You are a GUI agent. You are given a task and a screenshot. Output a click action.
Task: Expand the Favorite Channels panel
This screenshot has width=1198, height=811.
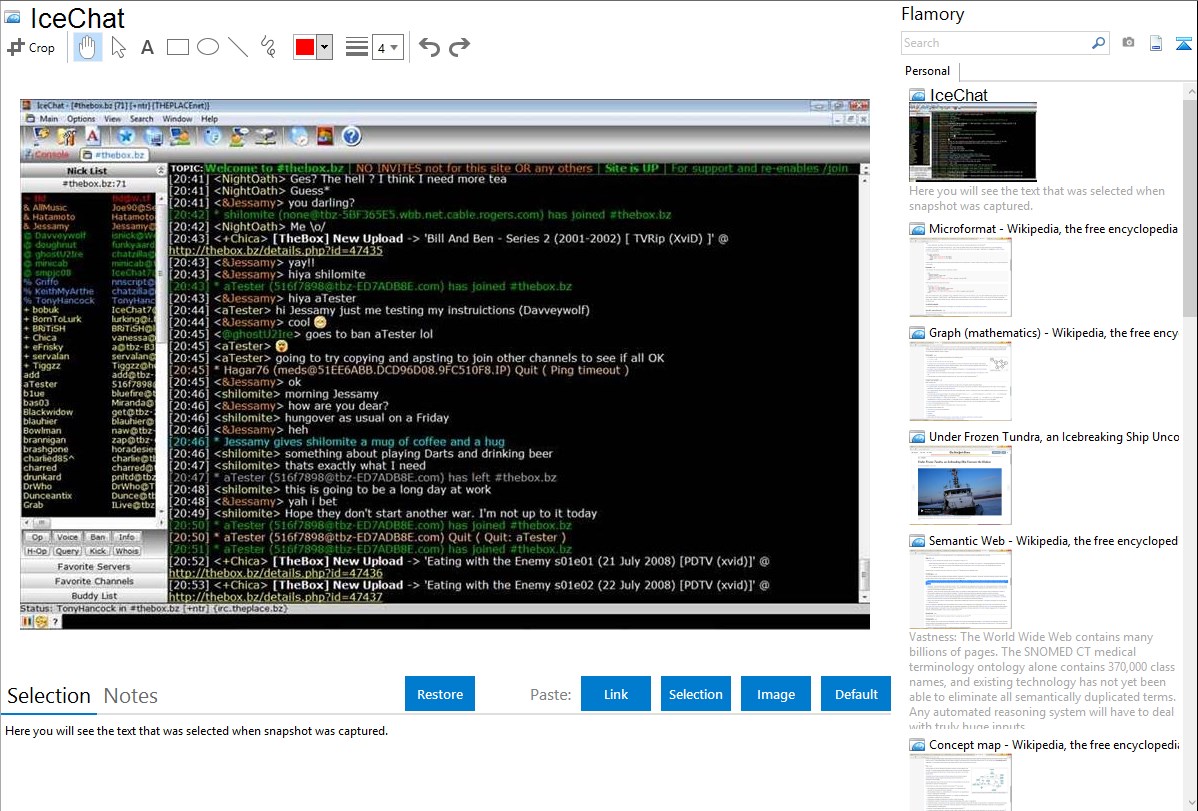point(93,581)
